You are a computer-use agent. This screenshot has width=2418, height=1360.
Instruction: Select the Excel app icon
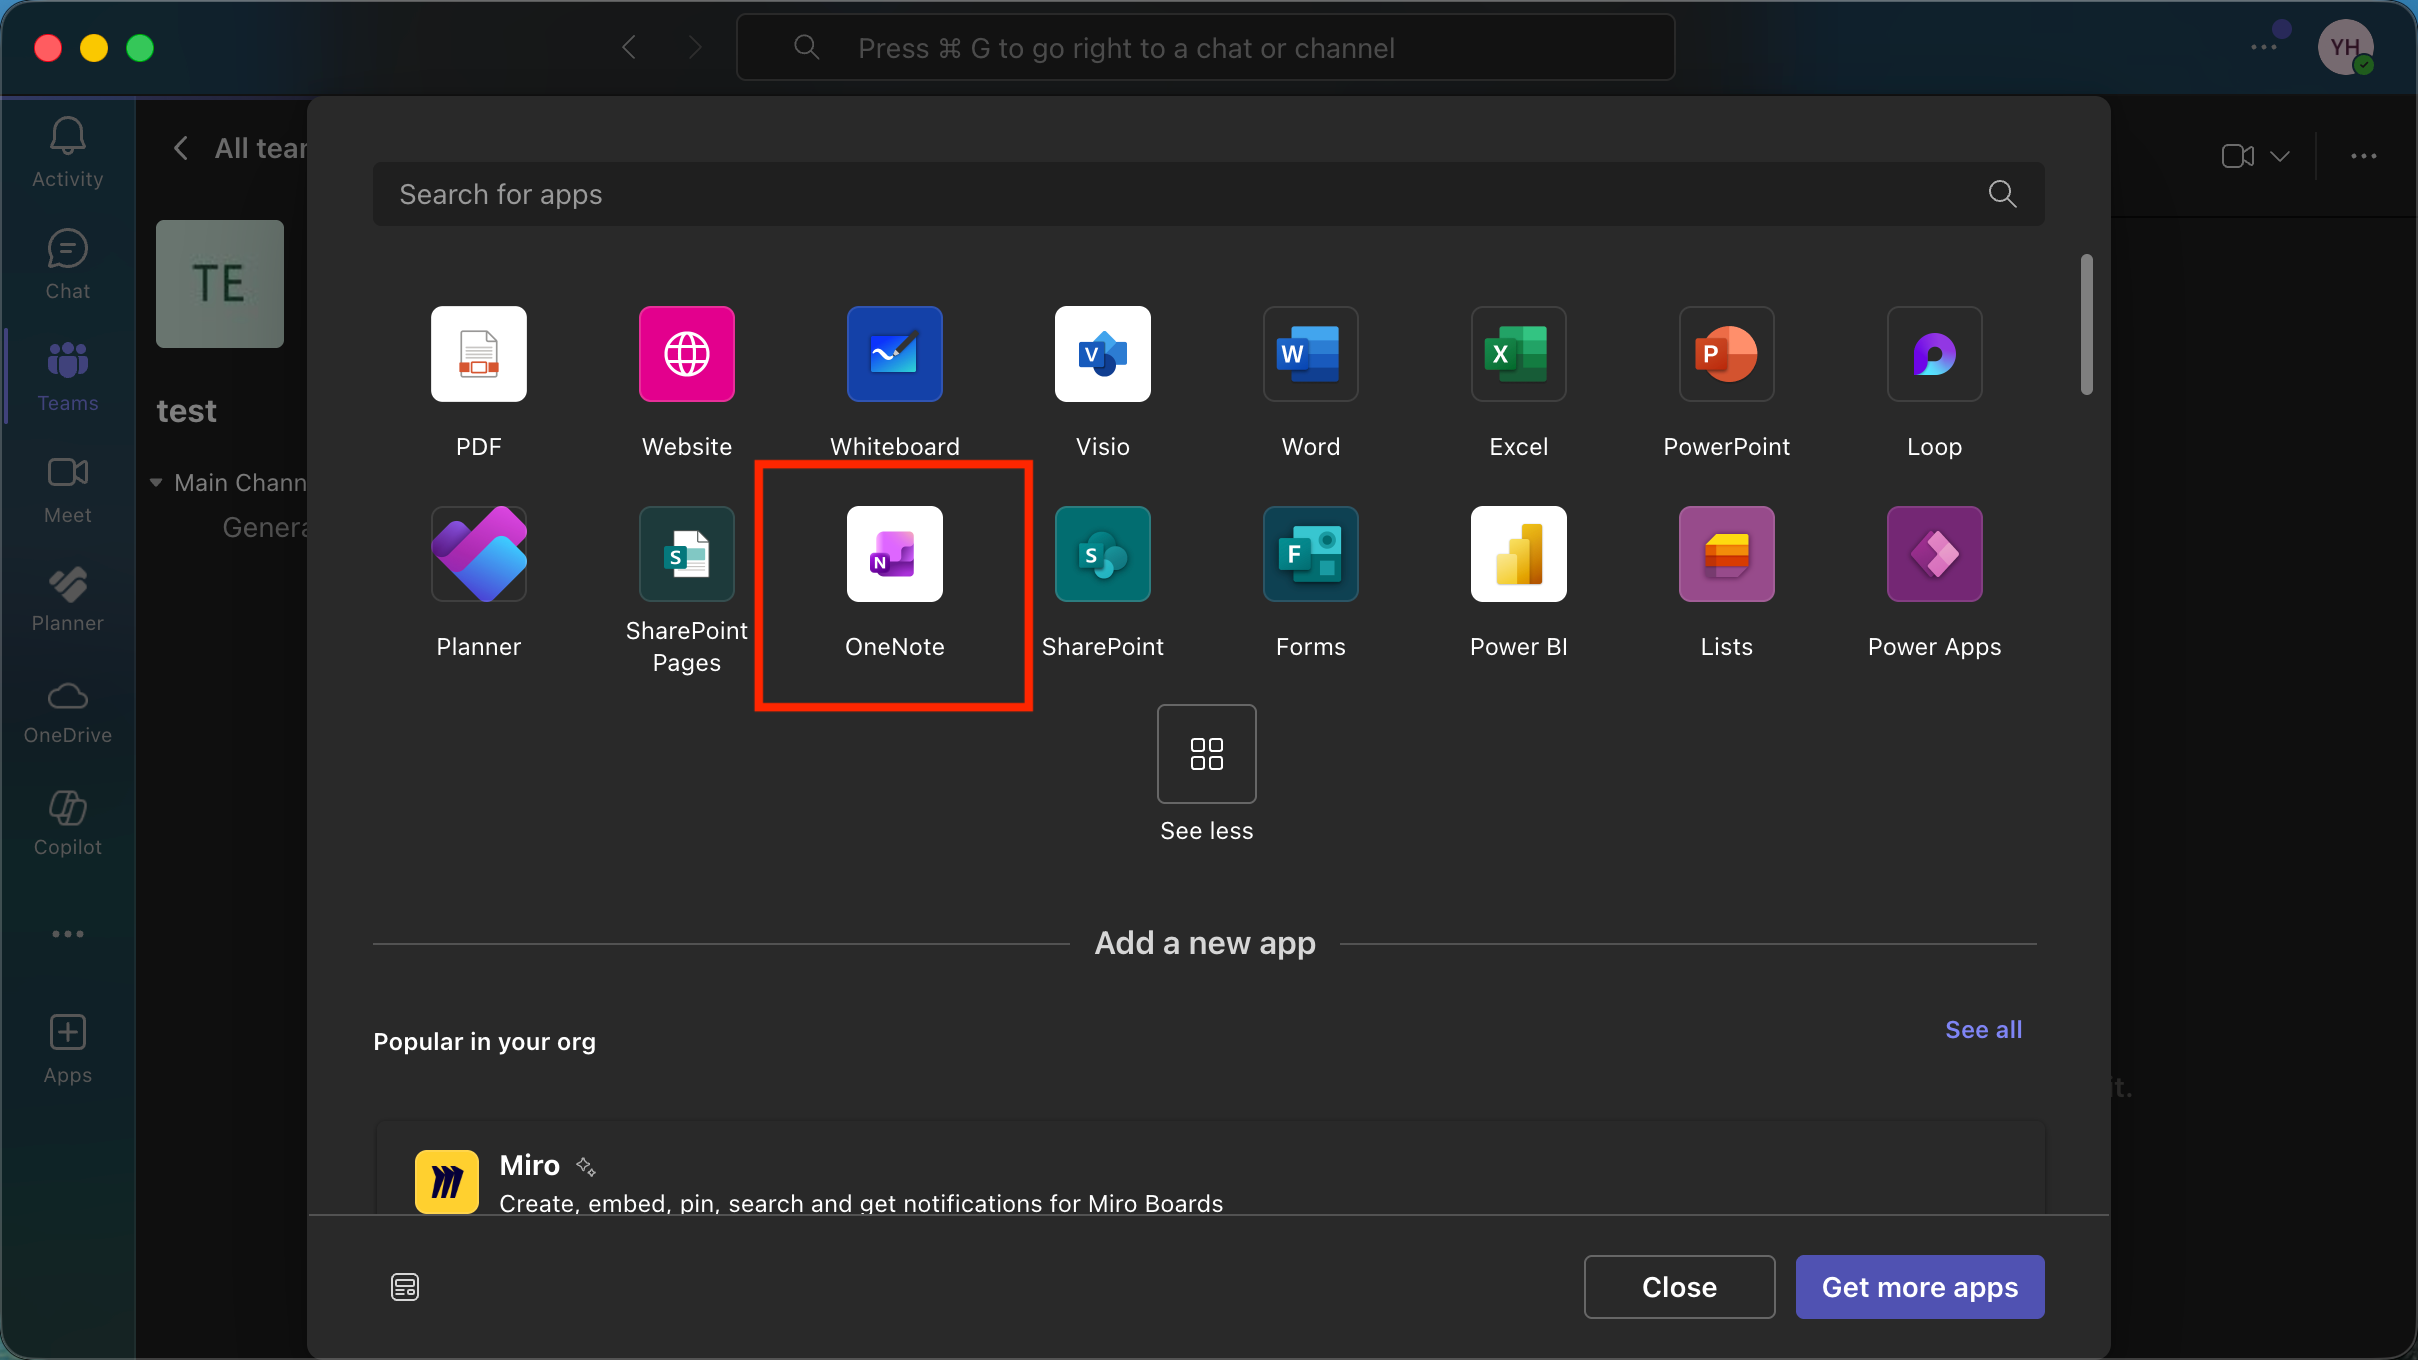click(x=1519, y=354)
